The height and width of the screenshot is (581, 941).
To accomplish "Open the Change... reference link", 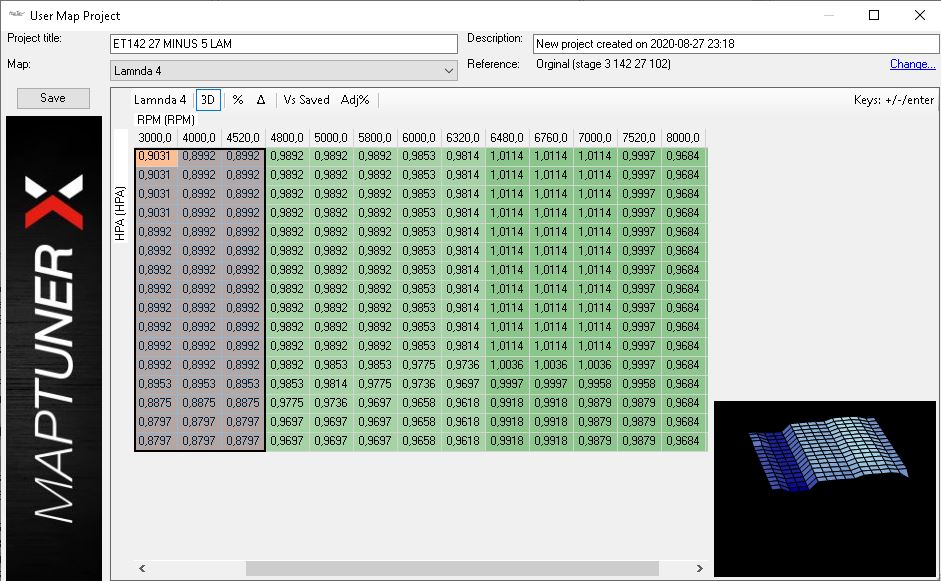I will click(x=911, y=63).
